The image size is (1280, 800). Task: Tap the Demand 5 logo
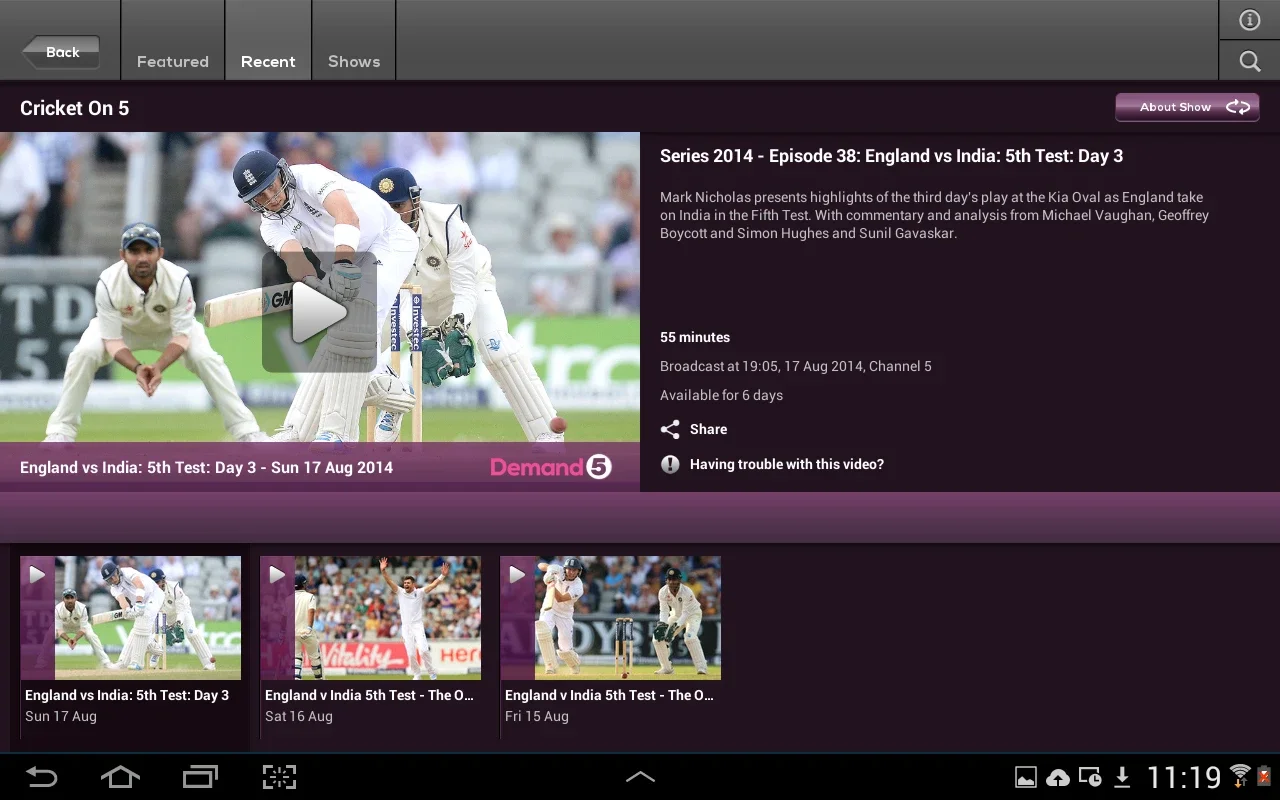(551, 467)
